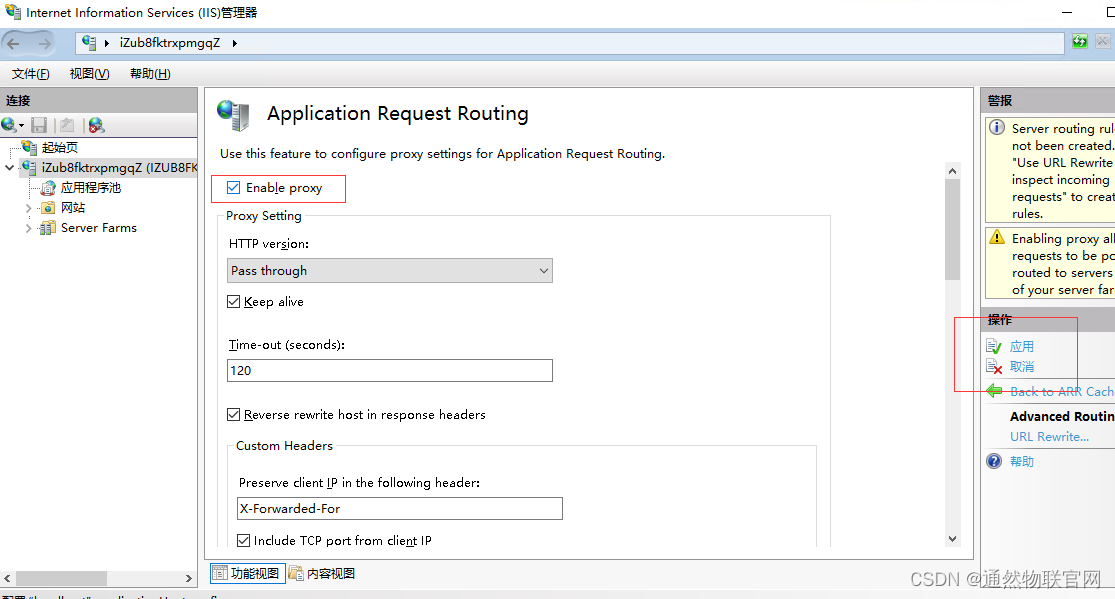Screen dimensions: 1115x599
Task: Click the green Back to ARR Cache arrow icon
Action: 994,391
